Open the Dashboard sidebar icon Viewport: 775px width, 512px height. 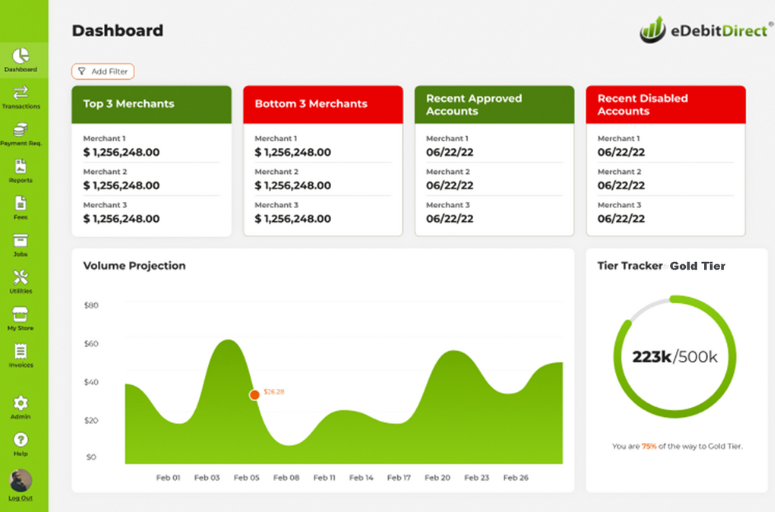pyautogui.click(x=21, y=57)
